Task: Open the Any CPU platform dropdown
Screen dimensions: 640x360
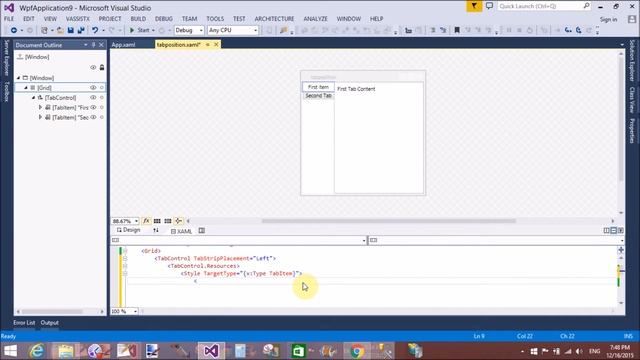Action: (x=233, y=30)
